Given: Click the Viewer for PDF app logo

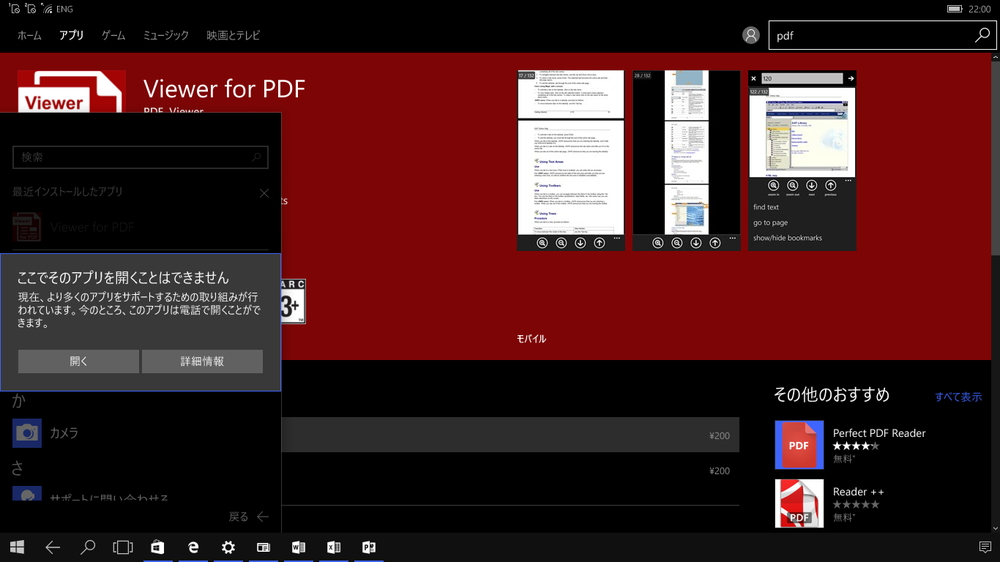Looking at the screenshot, I should pos(71,92).
